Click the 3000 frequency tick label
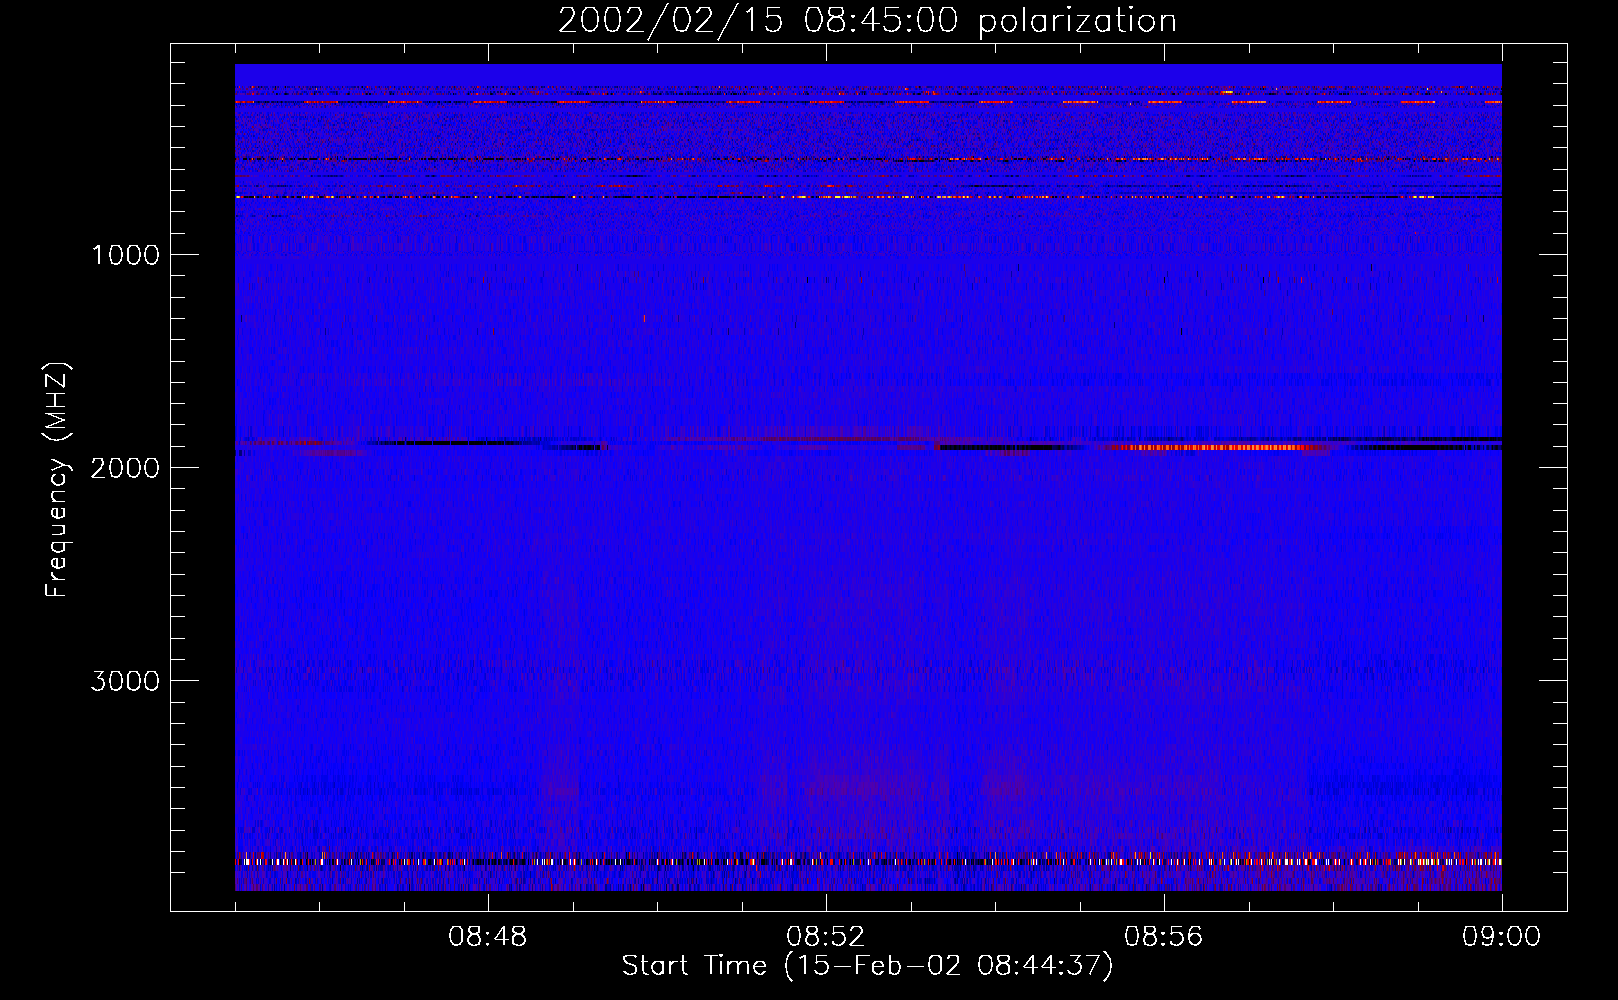This screenshot has width=1618, height=1000. [125, 681]
